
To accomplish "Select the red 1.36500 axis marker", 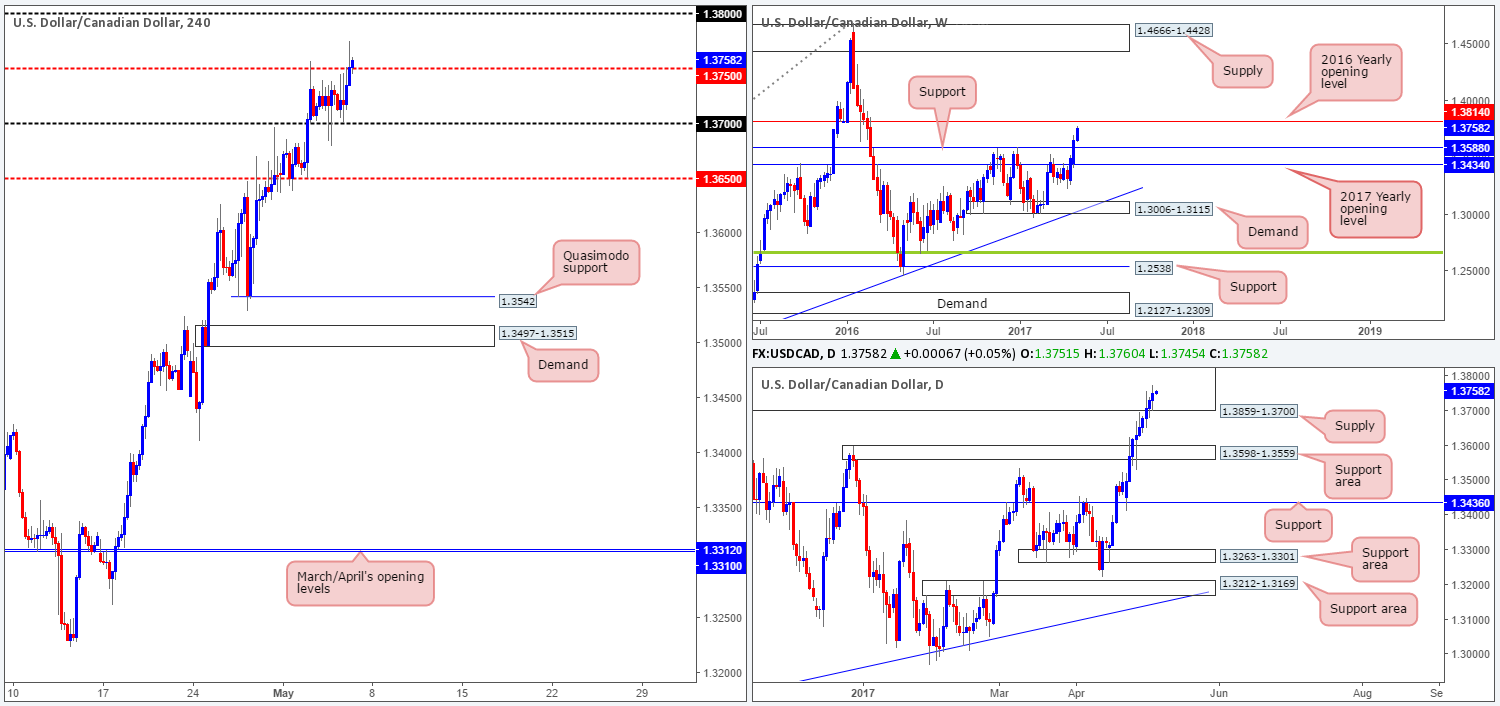I will [722, 178].
